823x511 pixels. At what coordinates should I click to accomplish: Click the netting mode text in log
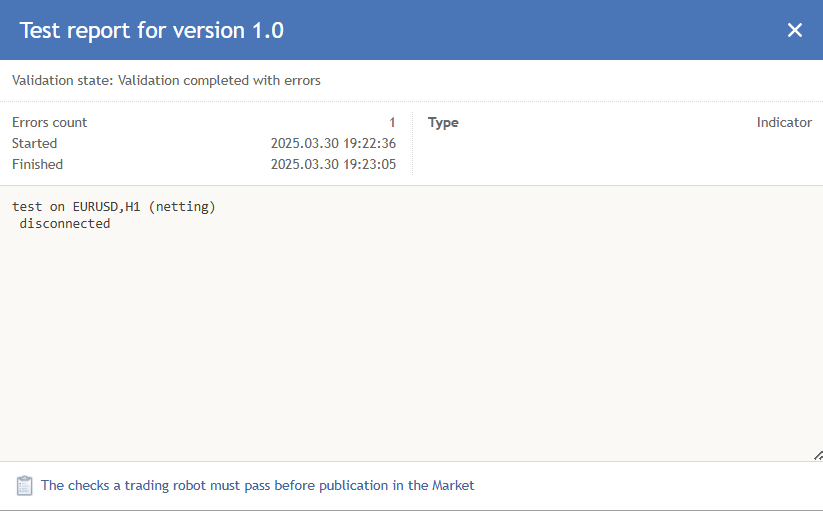[x=182, y=207]
